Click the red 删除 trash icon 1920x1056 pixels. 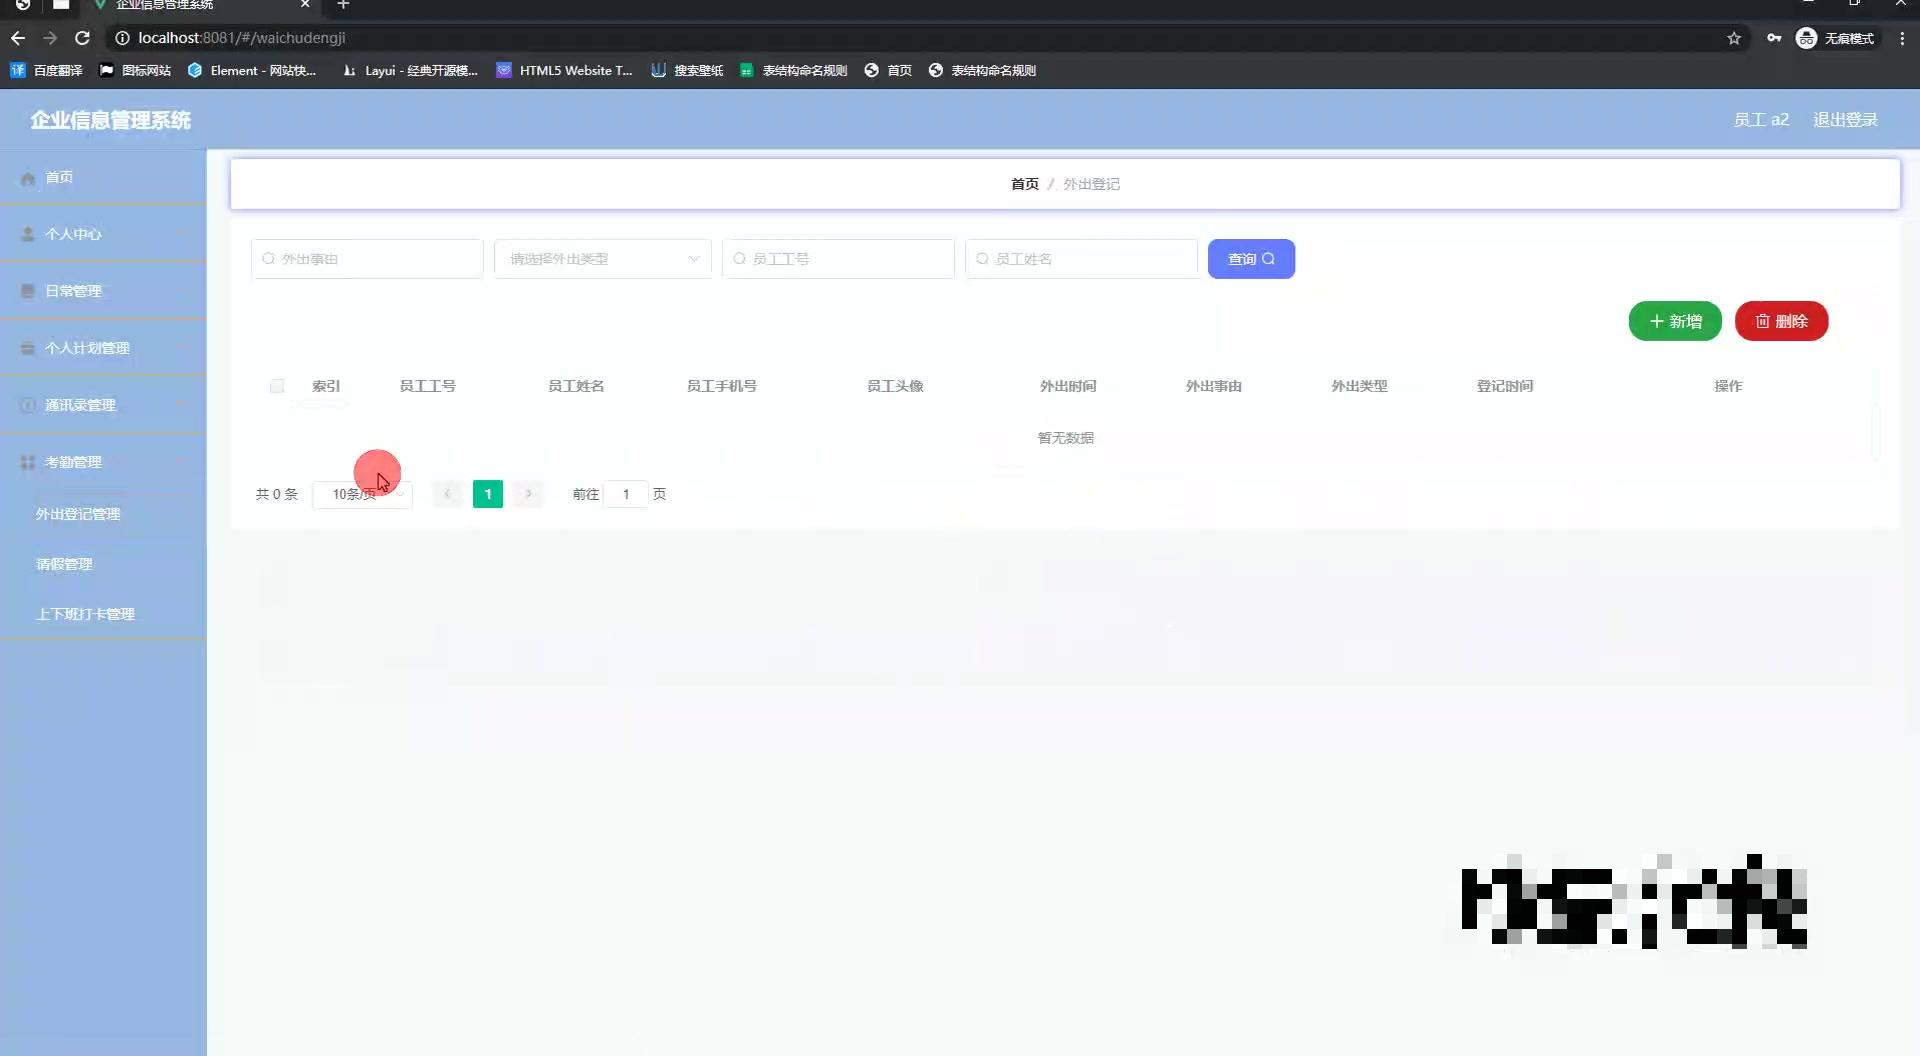1762,321
